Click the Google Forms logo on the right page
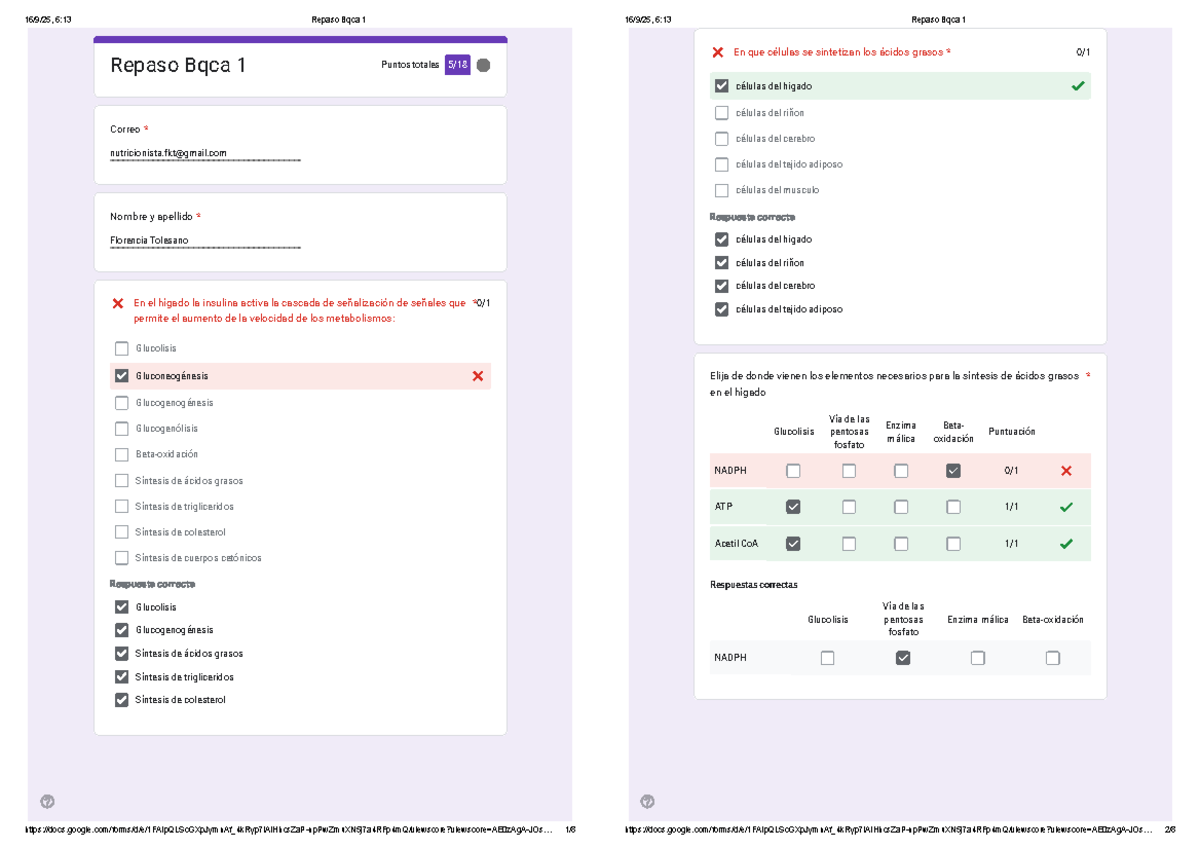Viewport: 1200px width, 849px height. [x=647, y=801]
